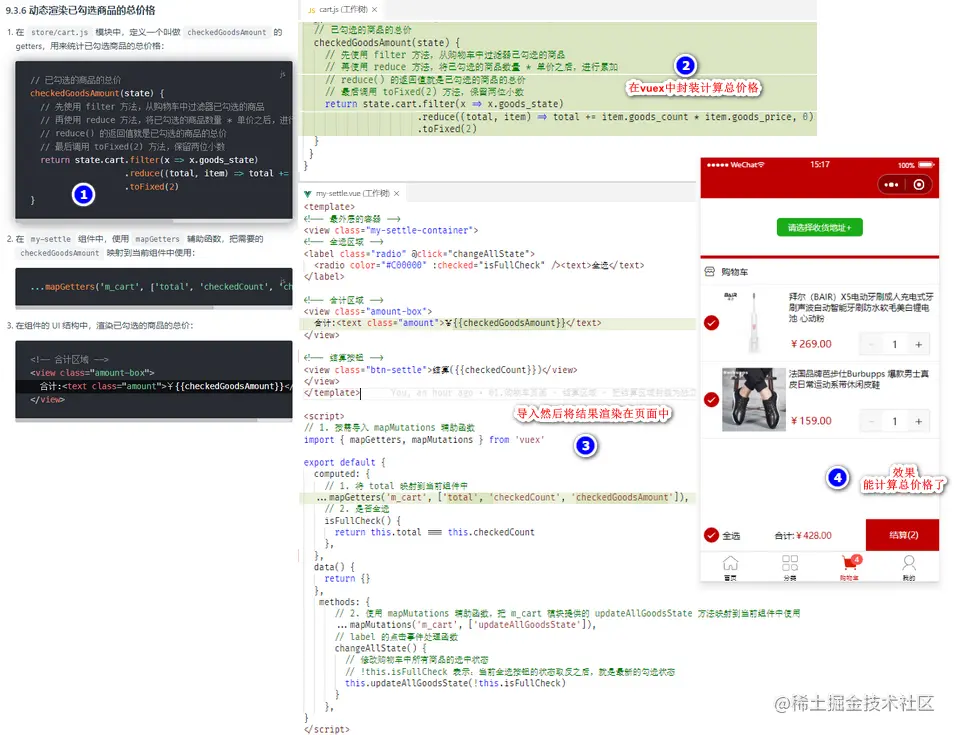Click the 9.3.6 section heading
This screenshot has width=956, height=735.
[80, 10]
